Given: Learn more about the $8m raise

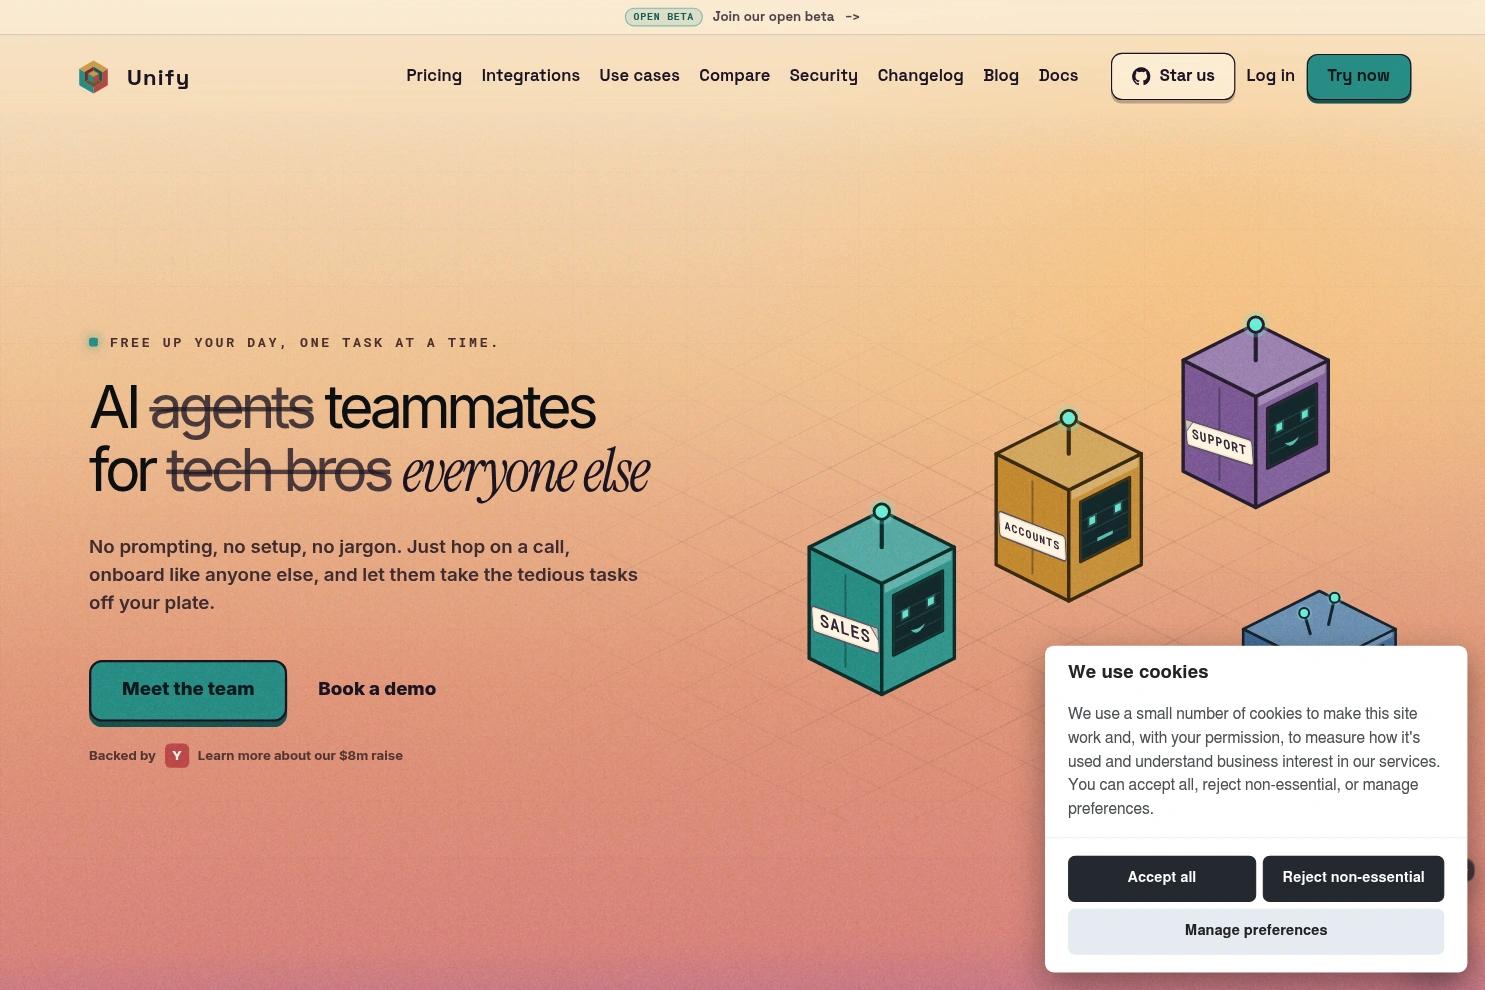Looking at the screenshot, I should [300, 756].
